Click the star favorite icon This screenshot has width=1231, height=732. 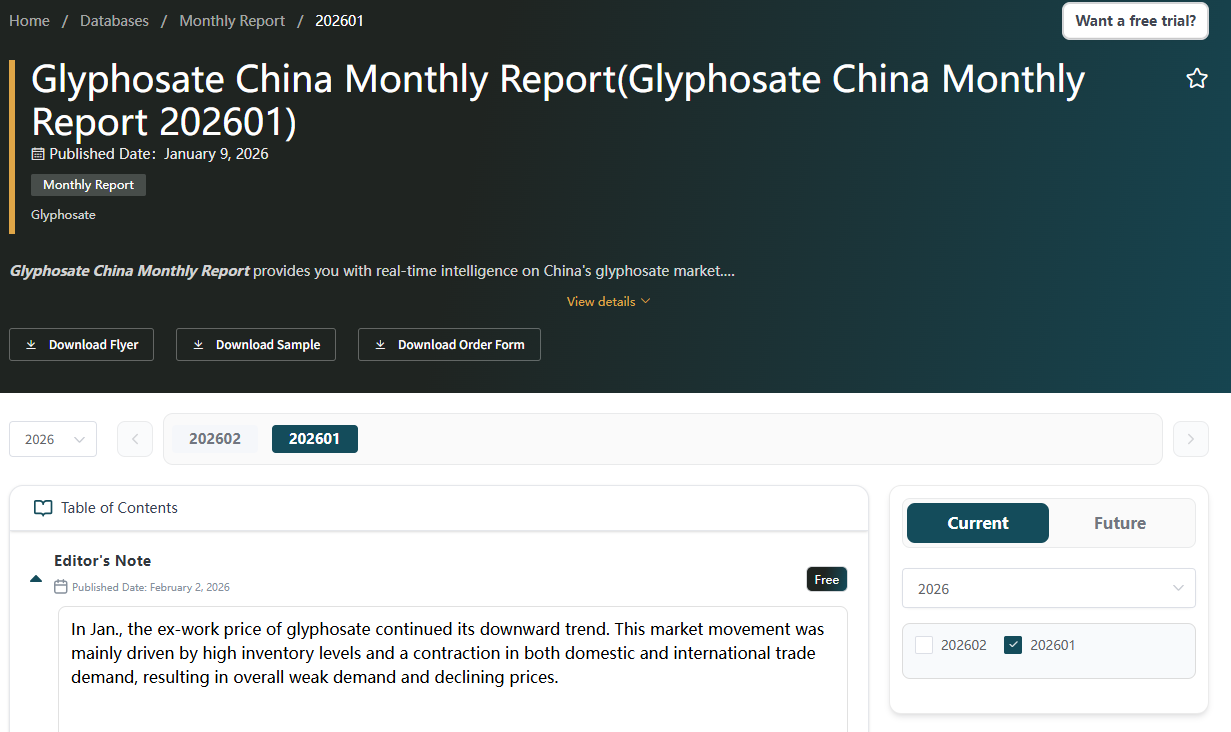(1196, 79)
